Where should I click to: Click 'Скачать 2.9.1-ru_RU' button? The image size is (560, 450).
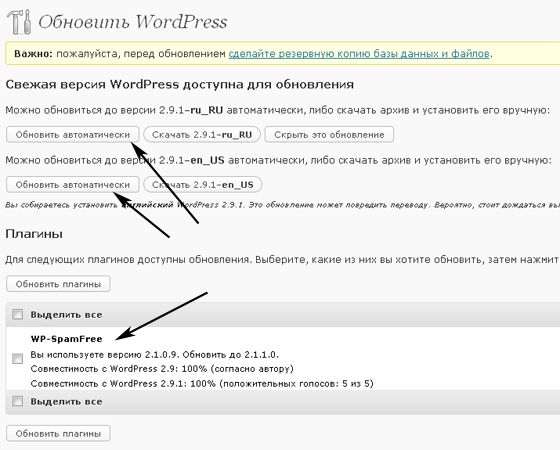pyautogui.click(x=202, y=135)
